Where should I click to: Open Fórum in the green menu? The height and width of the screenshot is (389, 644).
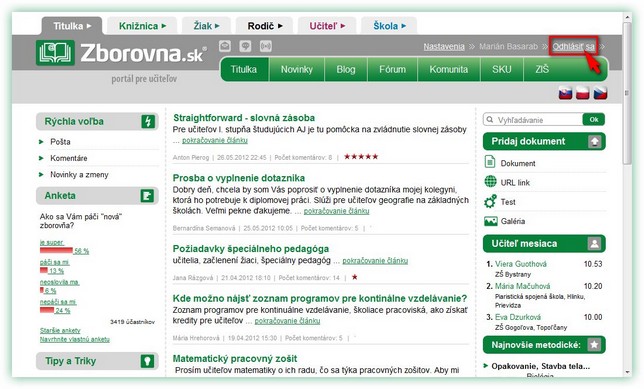click(392, 69)
